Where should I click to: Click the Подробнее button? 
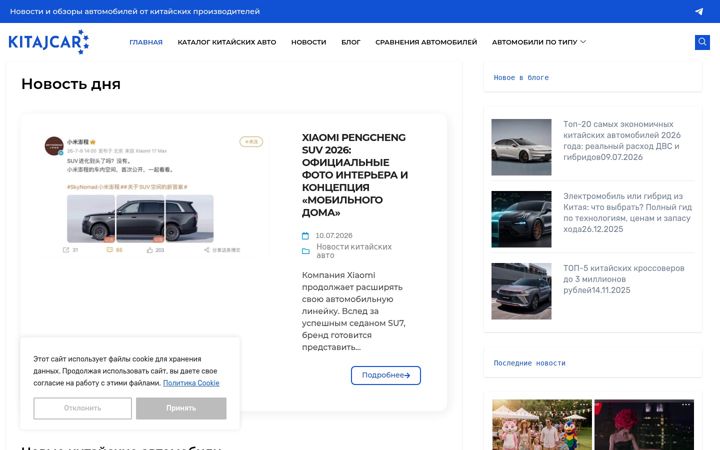coord(386,375)
